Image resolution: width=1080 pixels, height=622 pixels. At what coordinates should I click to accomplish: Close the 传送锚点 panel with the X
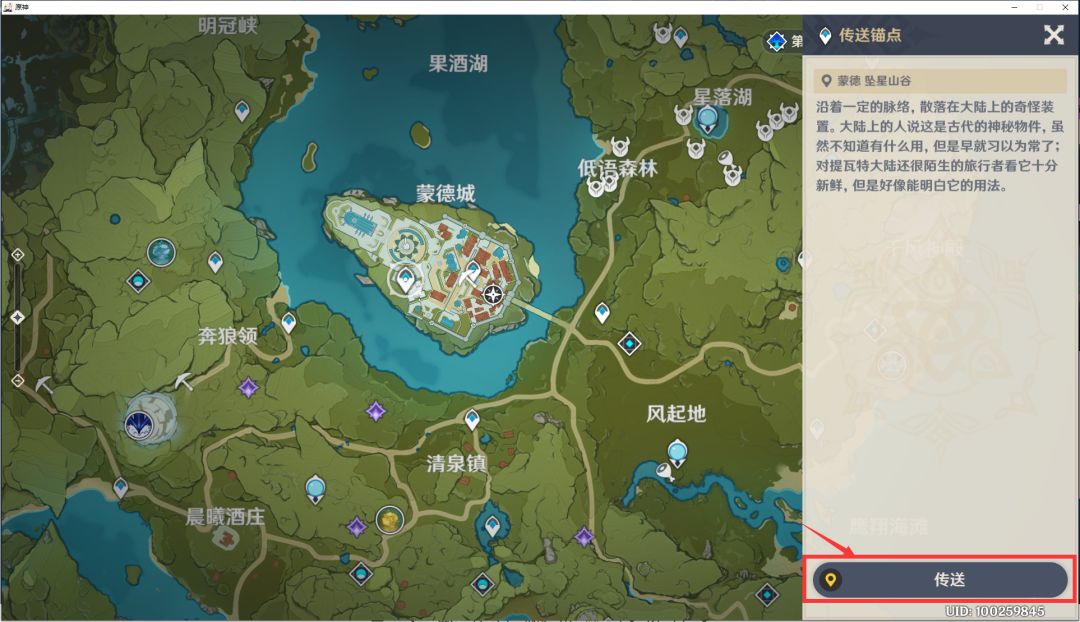[x=1053, y=34]
